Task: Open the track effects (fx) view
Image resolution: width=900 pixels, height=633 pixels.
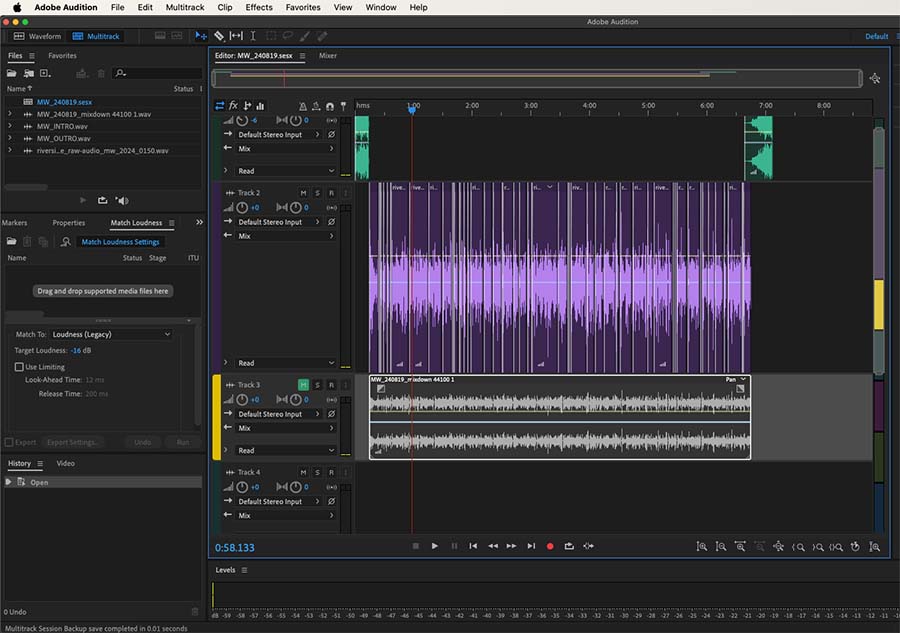Action: pyautogui.click(x=233, y=105)
